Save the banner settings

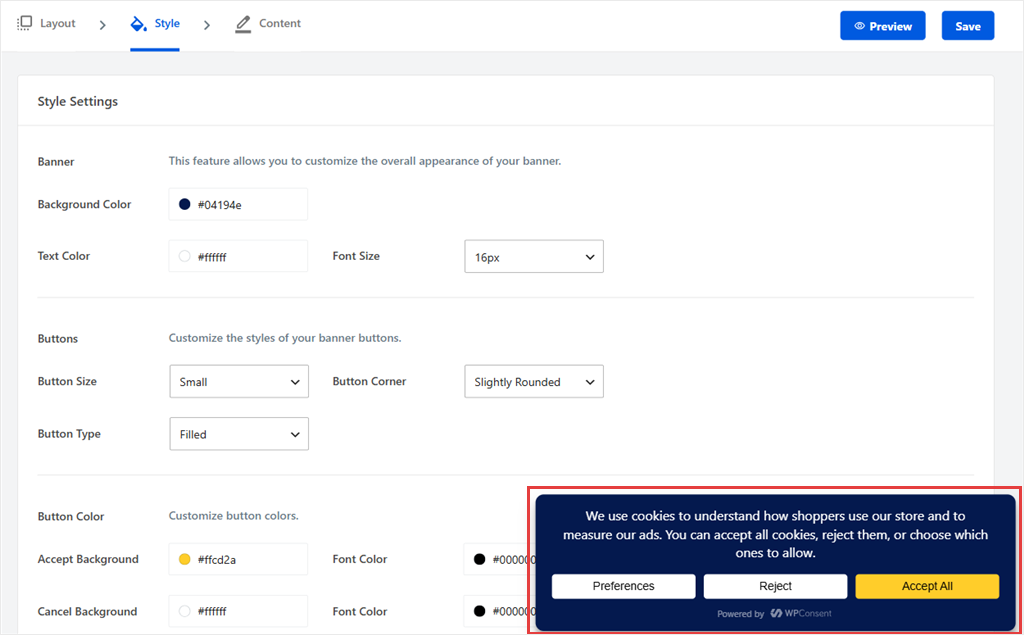click(x=968, y=25)
